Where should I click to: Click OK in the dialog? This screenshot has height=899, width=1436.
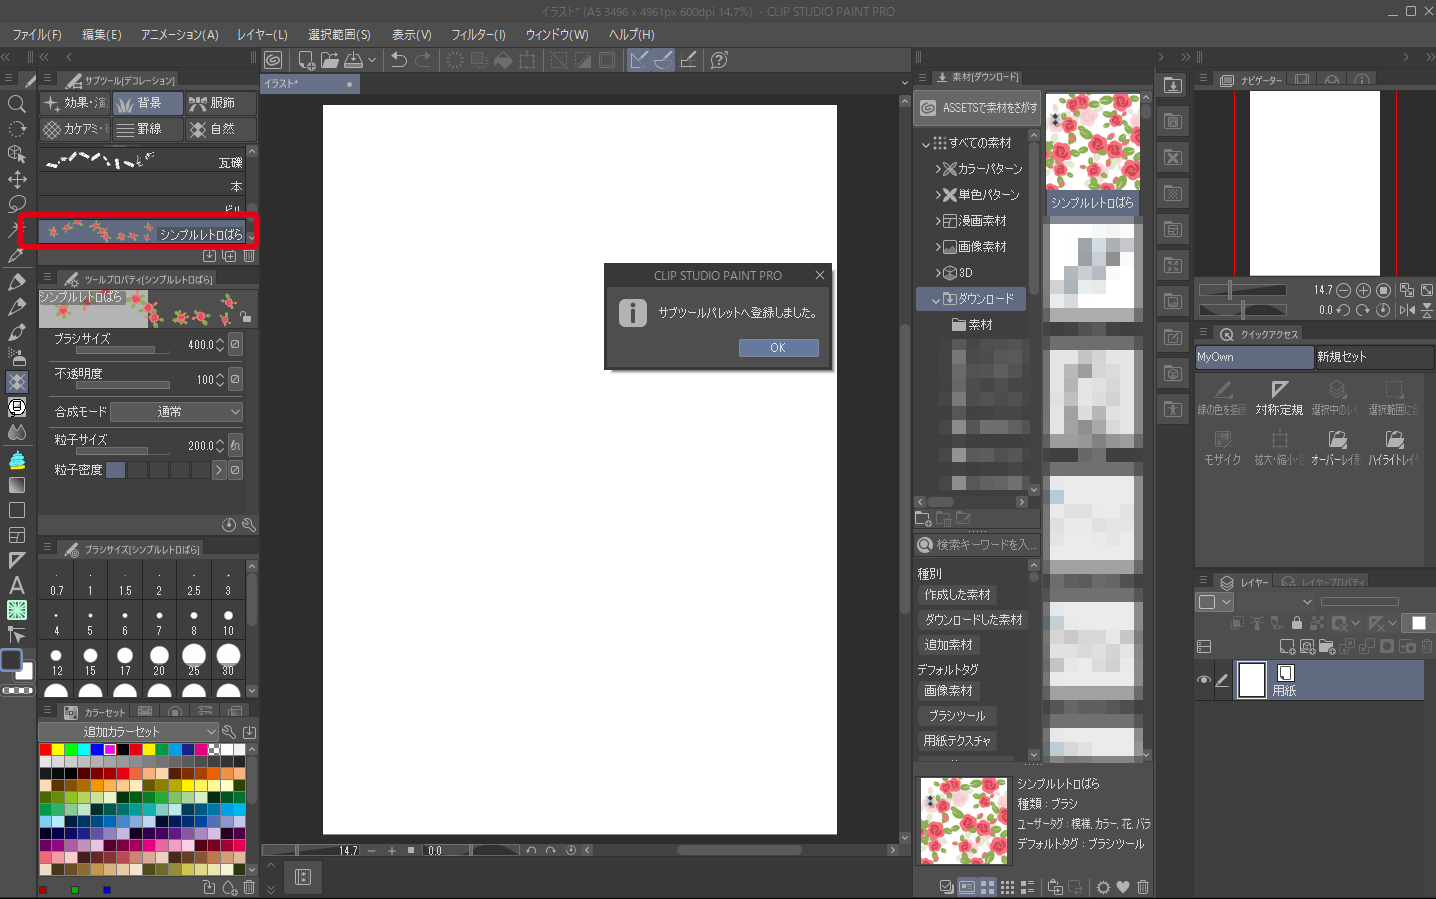(x=778, y=348)
